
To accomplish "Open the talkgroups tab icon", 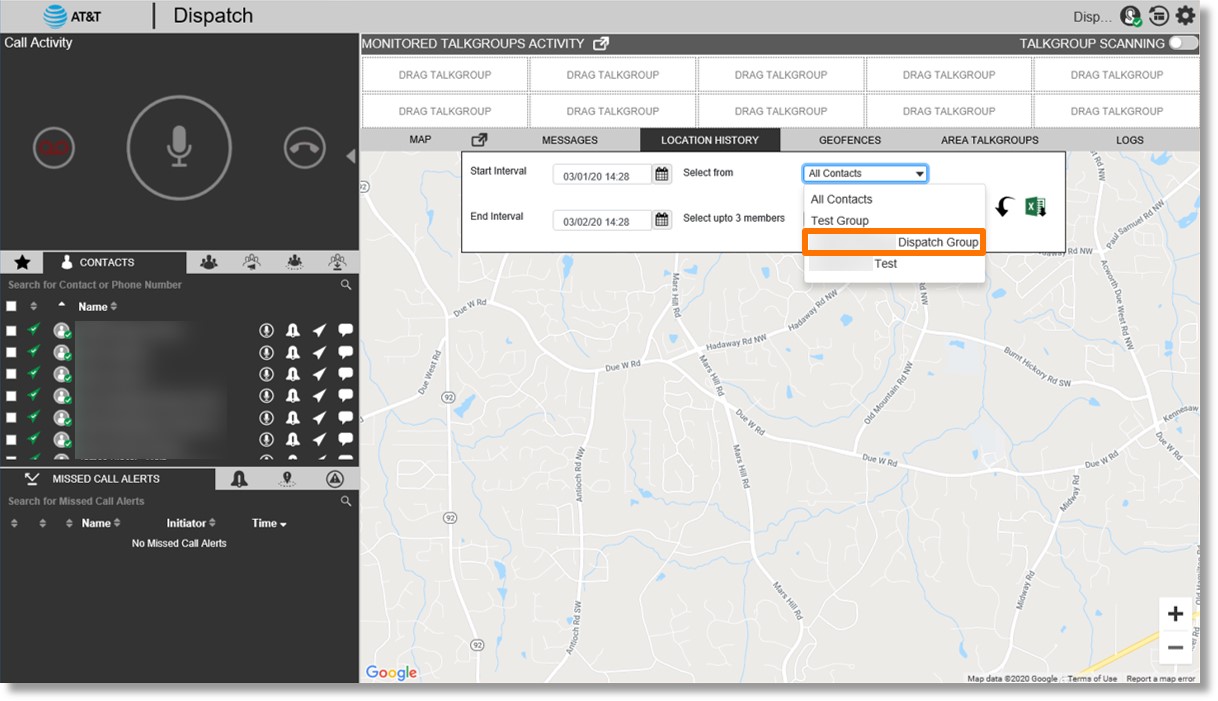I will pos(208,262).
